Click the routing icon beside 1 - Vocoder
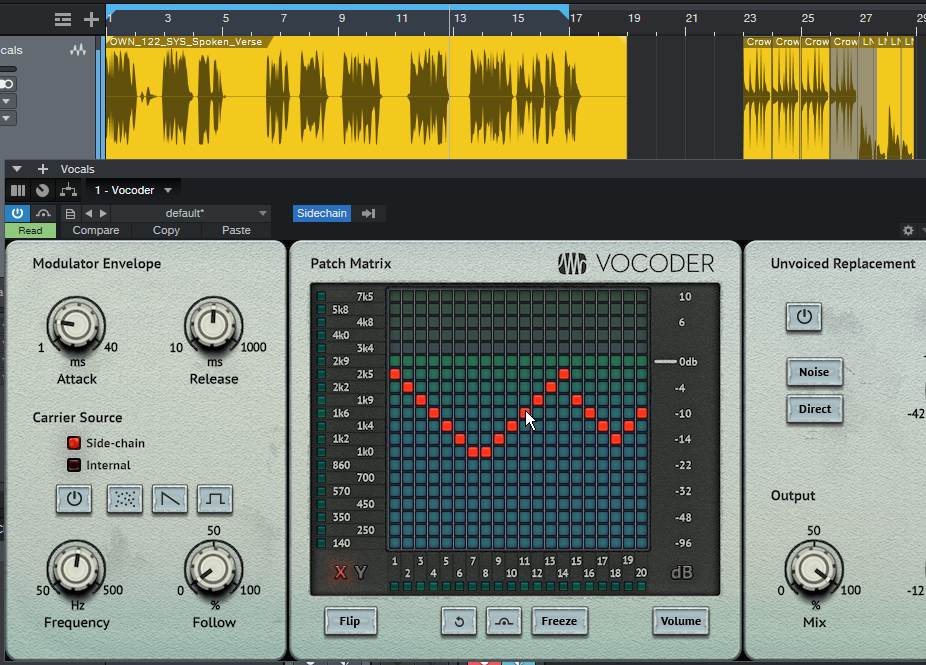This screenshot has height=665, width=926. click(68, 190)
